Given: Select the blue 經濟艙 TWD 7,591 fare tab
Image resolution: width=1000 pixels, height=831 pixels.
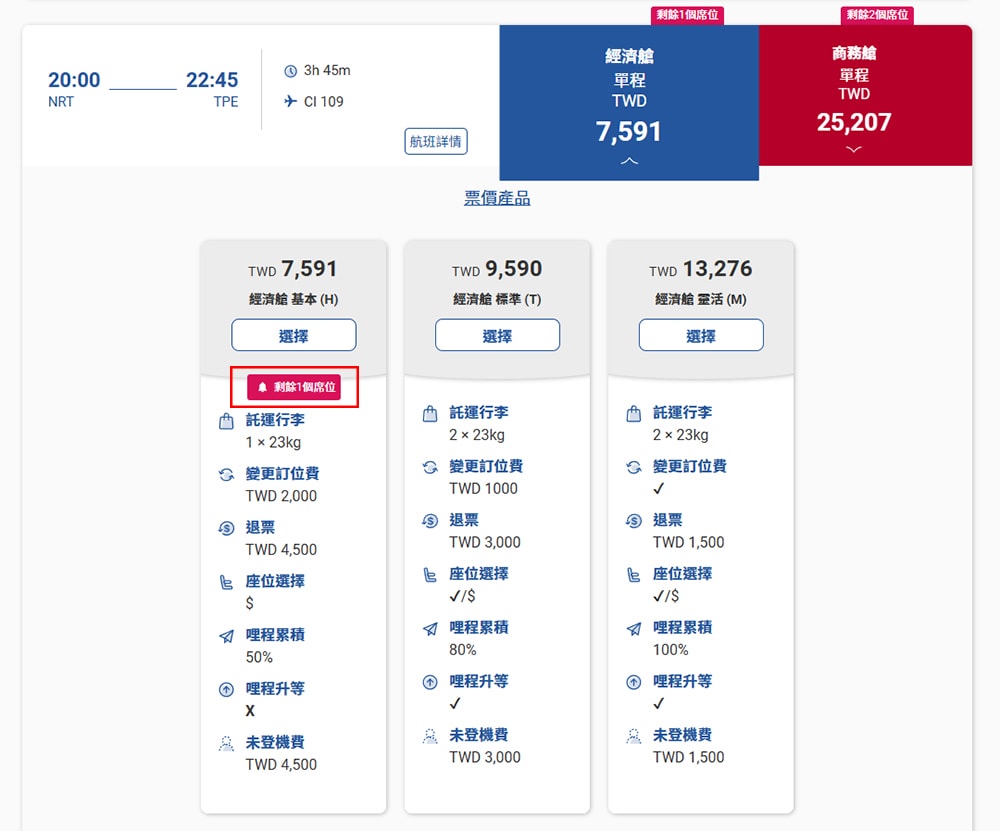Looking at the screenshot, I should (x=629, y=100).
